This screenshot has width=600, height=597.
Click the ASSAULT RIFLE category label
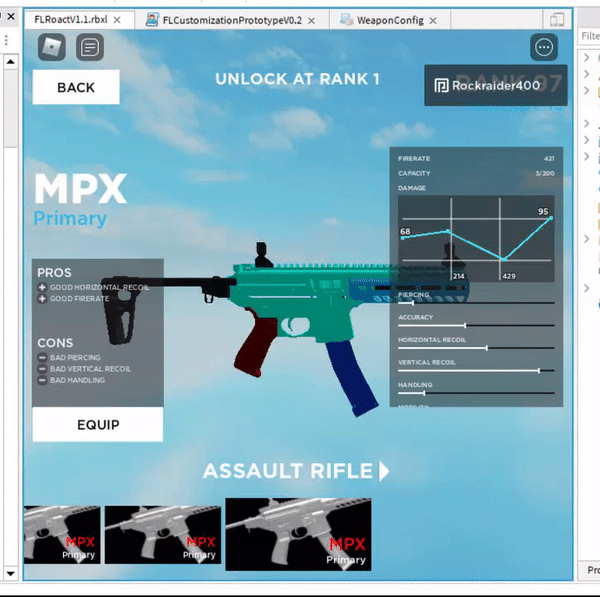coord(288,471)
